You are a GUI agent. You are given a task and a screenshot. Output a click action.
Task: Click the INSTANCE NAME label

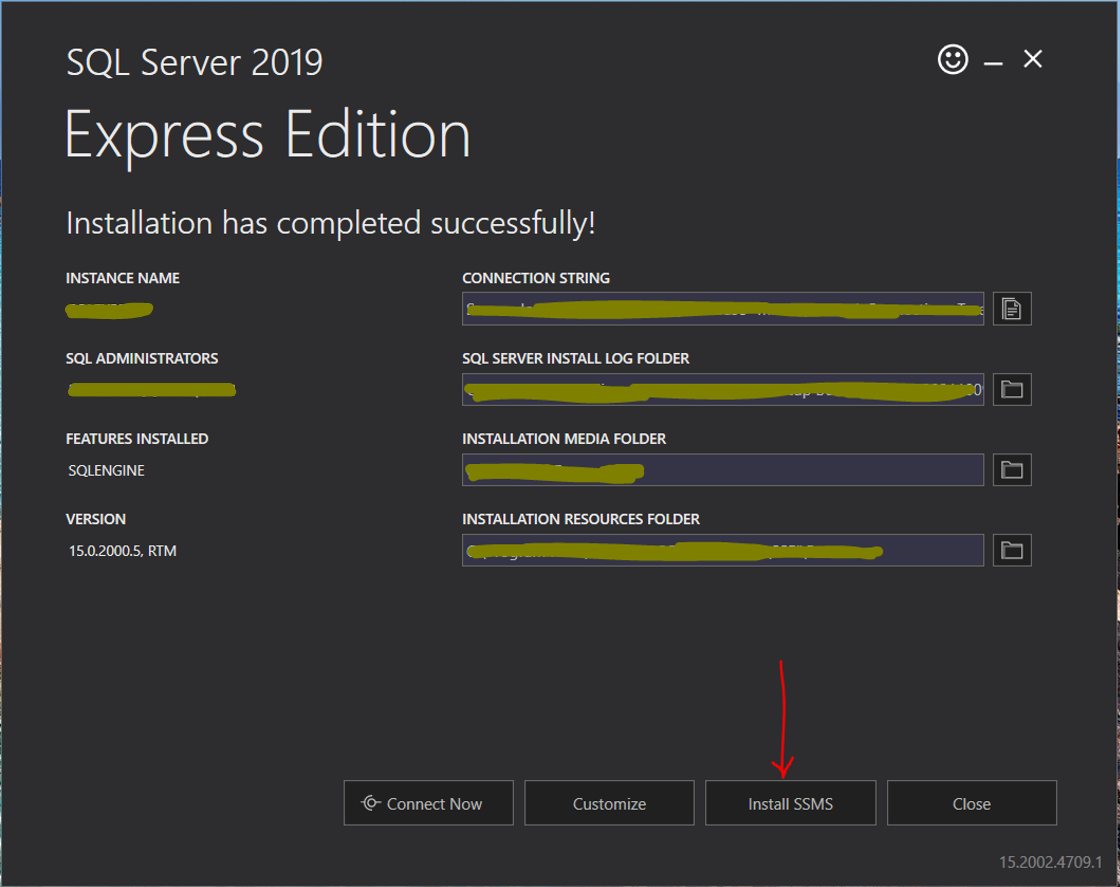(123, 278)
